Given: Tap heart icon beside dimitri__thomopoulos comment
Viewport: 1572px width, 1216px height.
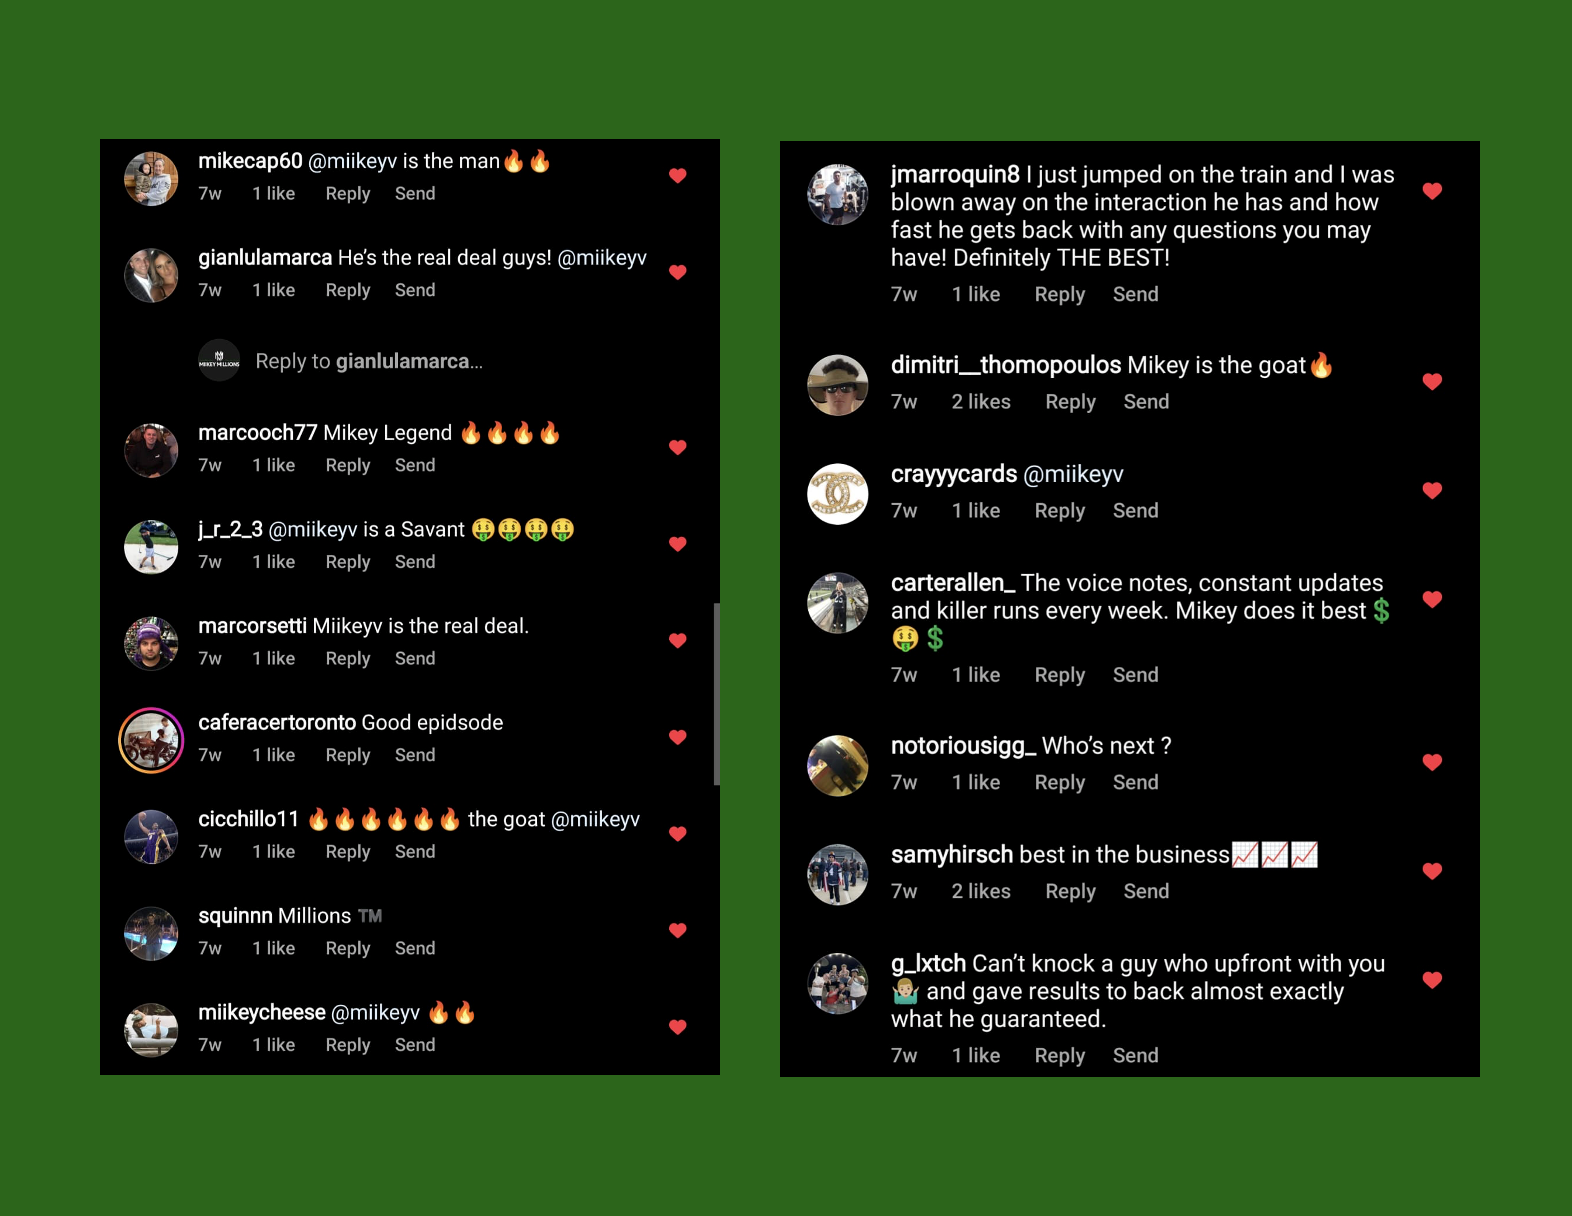Looking at the screenshot, I should click(1432, 382).
